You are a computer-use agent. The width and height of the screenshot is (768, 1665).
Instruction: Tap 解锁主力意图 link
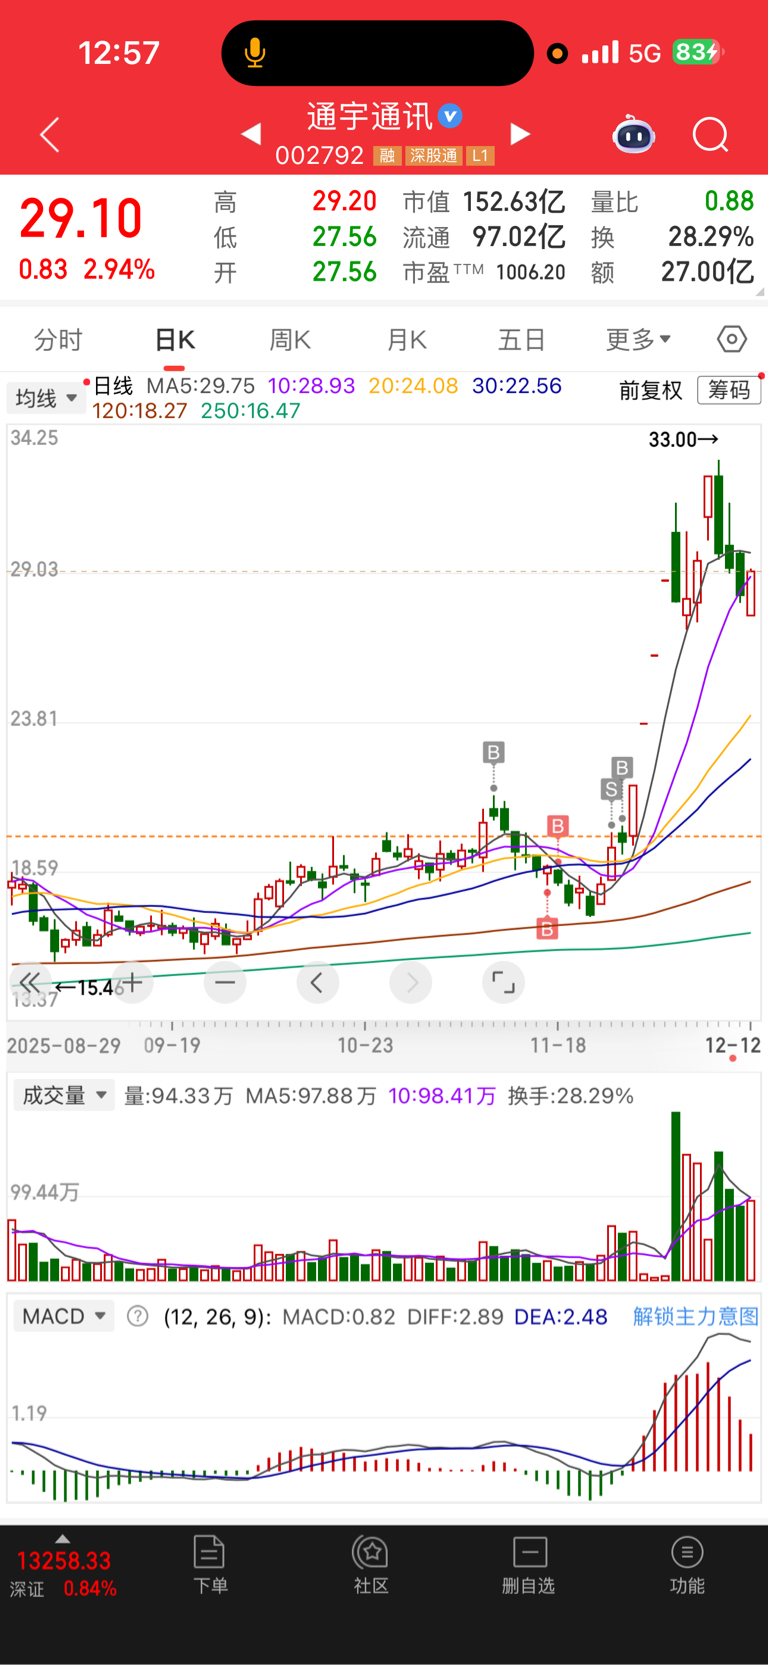click(696, 1316)
